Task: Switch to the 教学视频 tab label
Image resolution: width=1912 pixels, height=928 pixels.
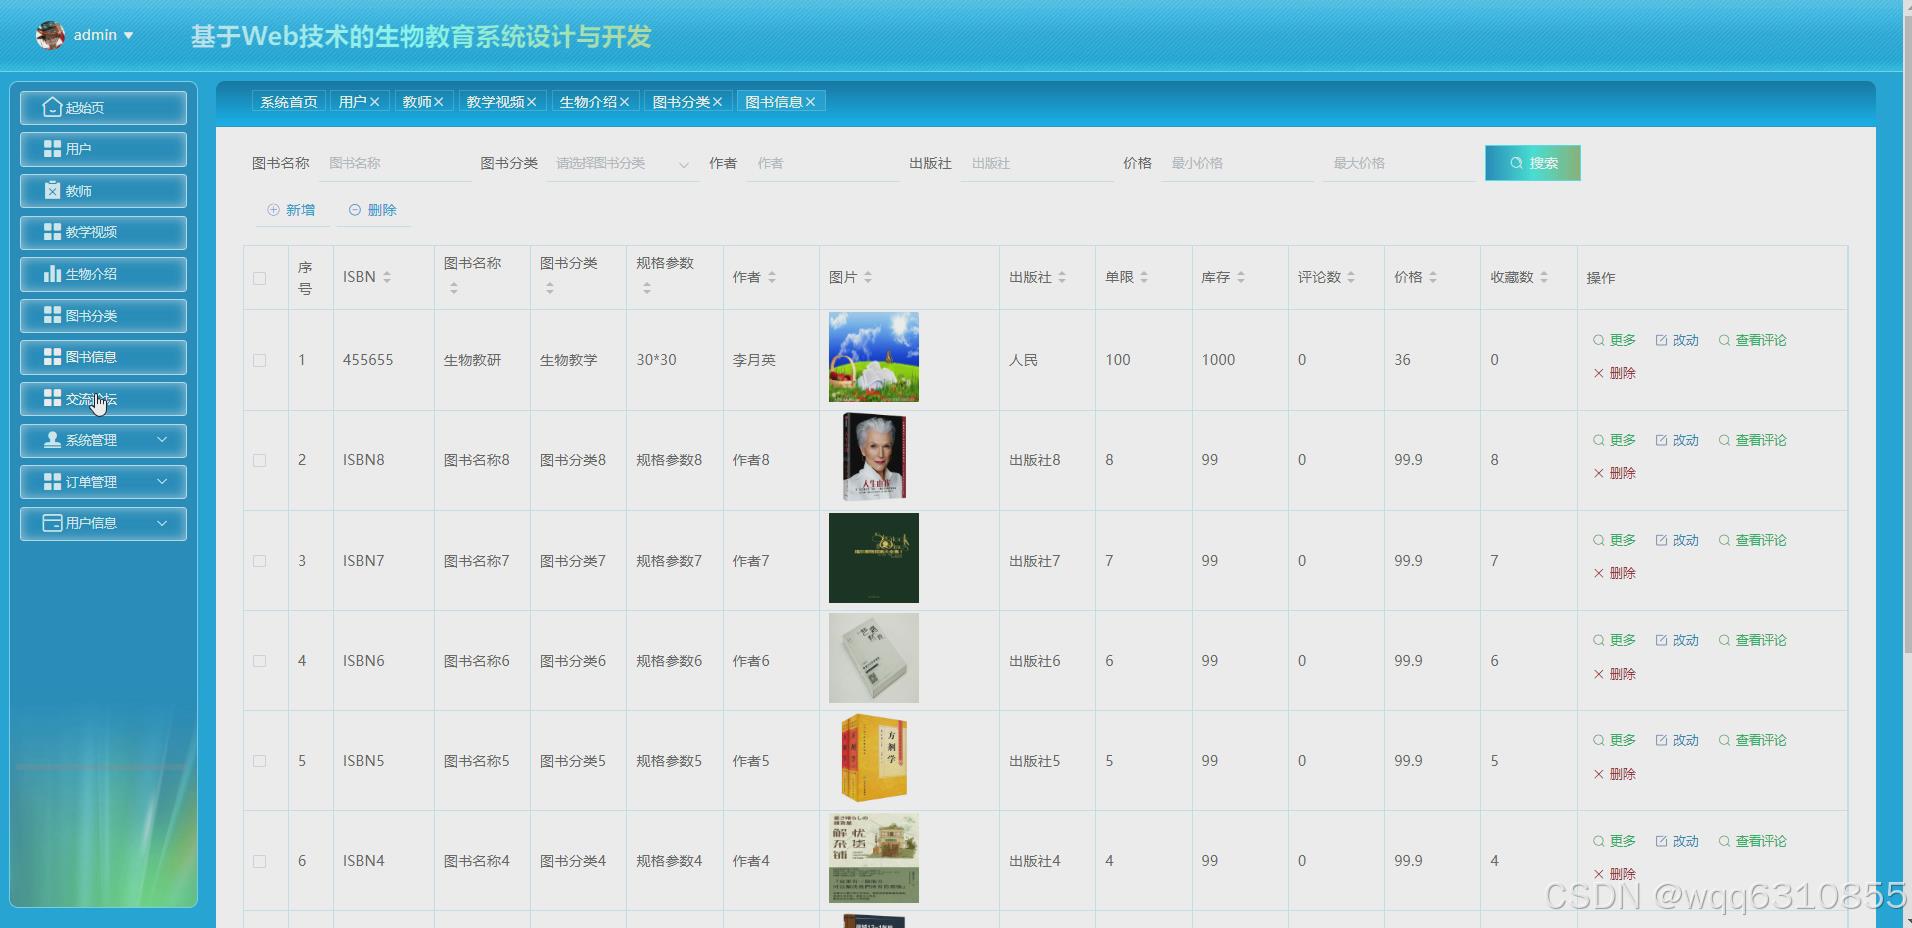Action: pos(495,102)
